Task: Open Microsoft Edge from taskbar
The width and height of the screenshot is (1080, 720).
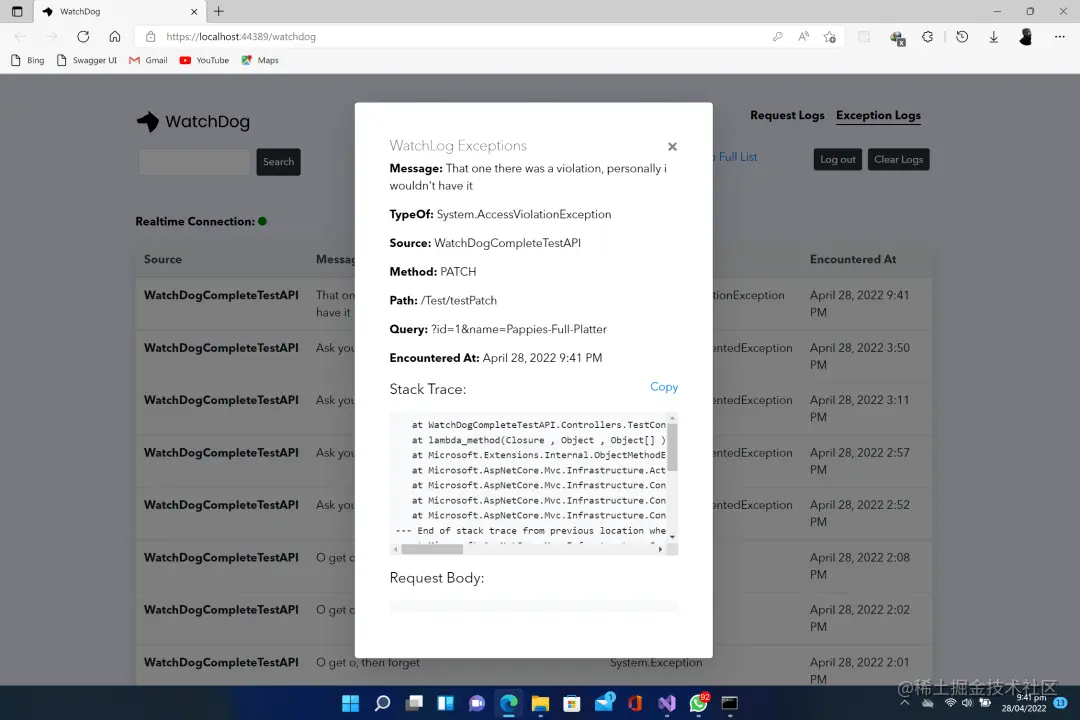Action: [509, 703]
